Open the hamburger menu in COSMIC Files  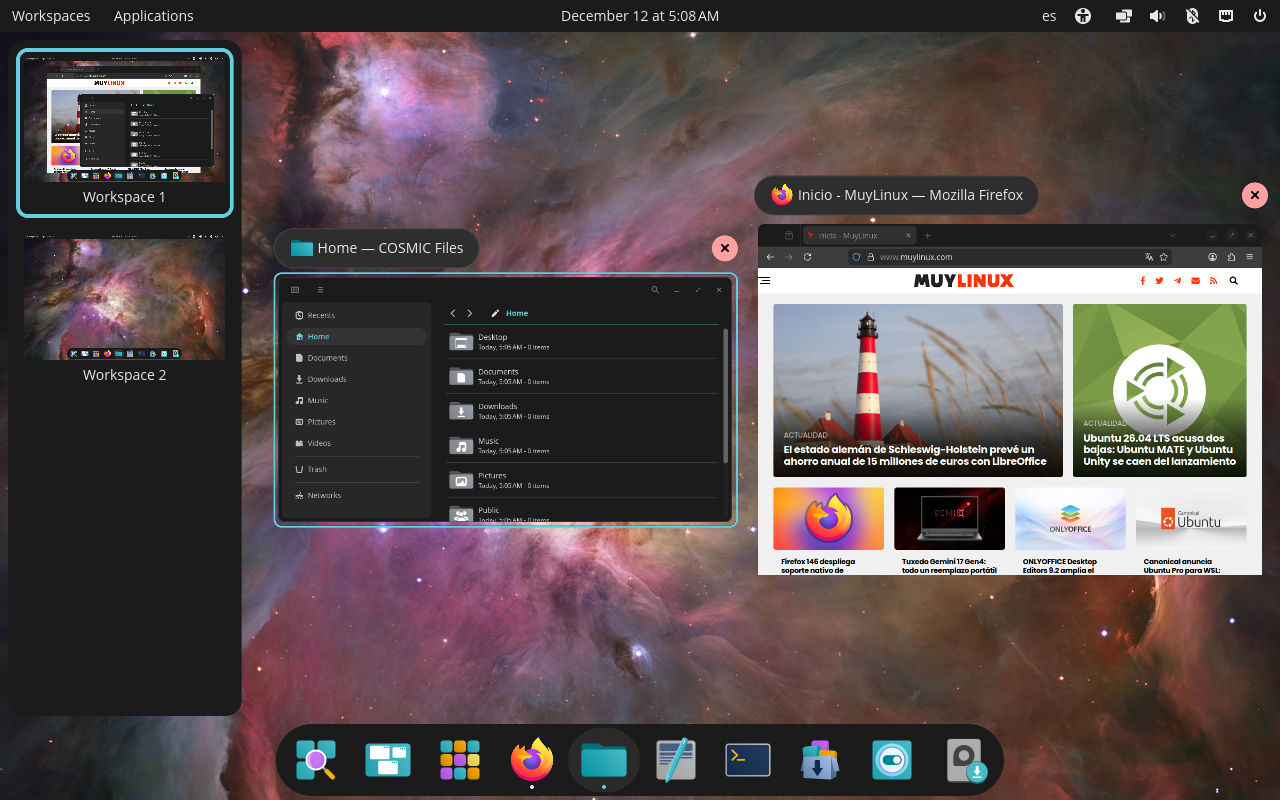320,289
